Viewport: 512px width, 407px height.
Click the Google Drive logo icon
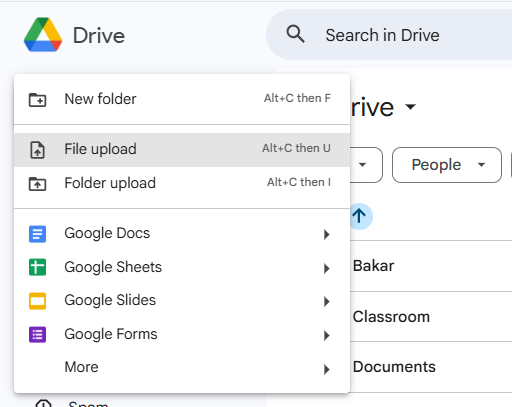[x=43, y=35]
